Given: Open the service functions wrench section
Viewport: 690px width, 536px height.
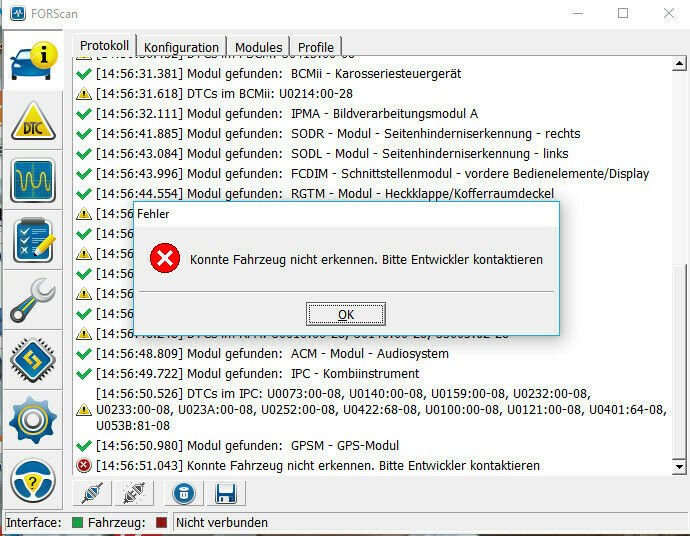Looking at the screenshot, I should coord(33,300).
